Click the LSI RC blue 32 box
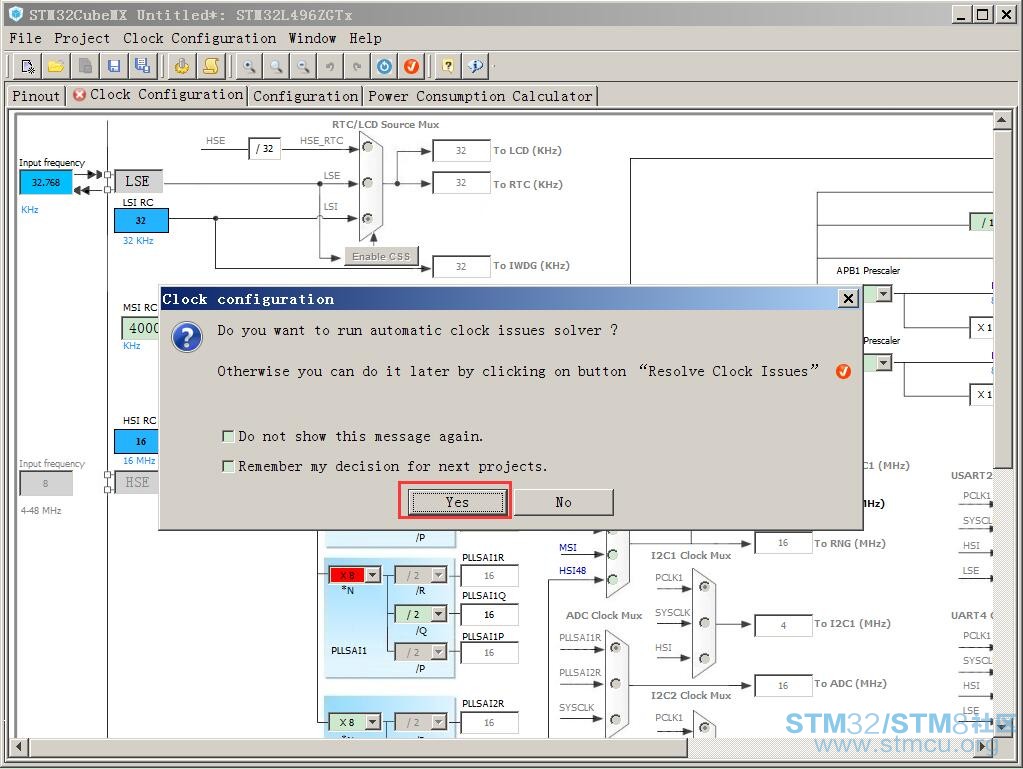Viewport: 1023px width, 769px height. point(141,220)
